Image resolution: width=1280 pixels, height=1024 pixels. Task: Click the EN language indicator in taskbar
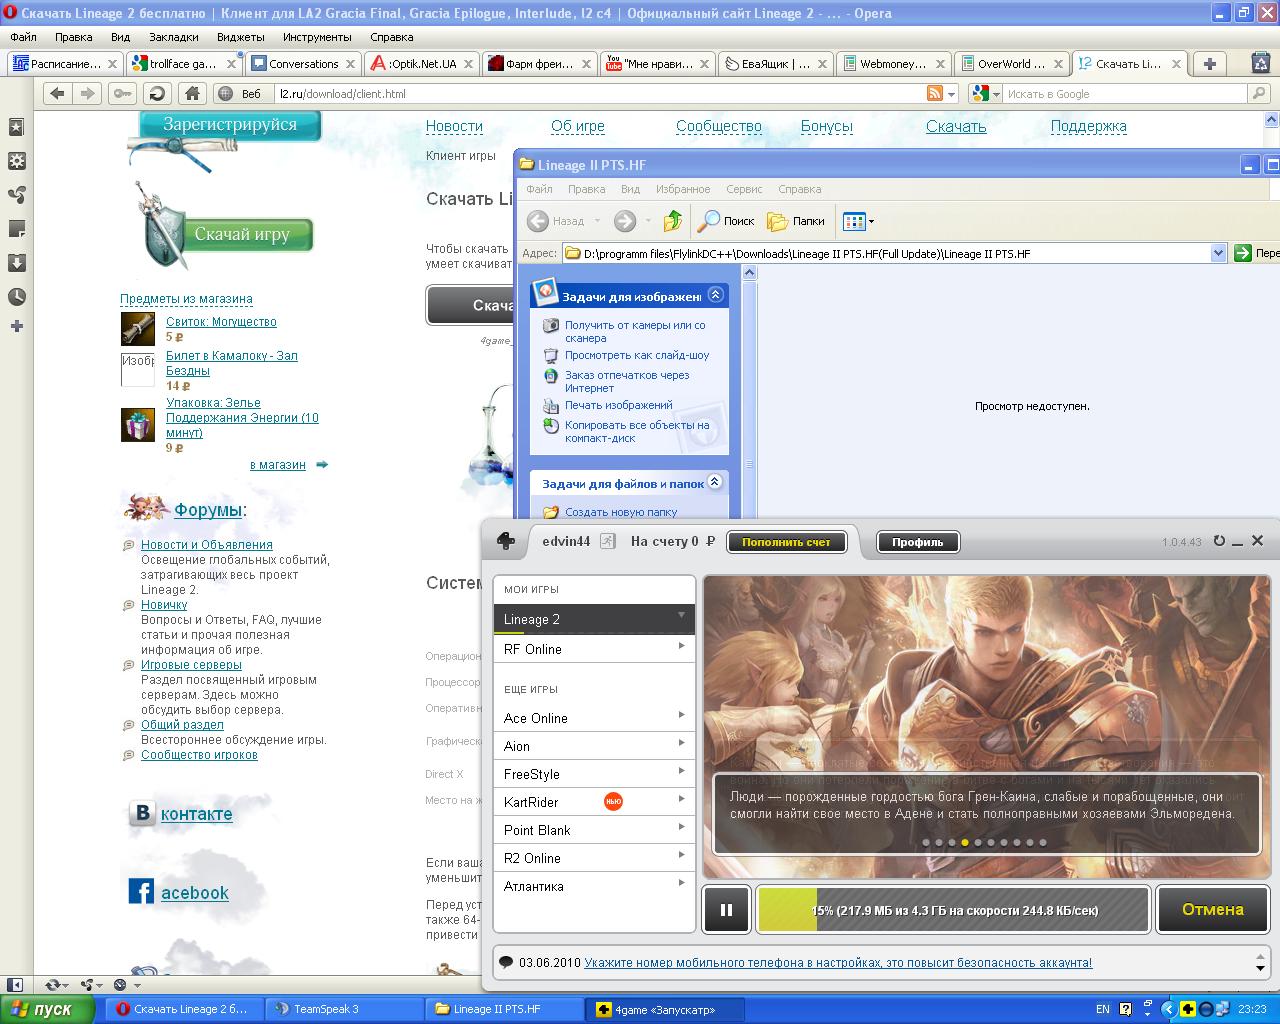(1103, 1009)
